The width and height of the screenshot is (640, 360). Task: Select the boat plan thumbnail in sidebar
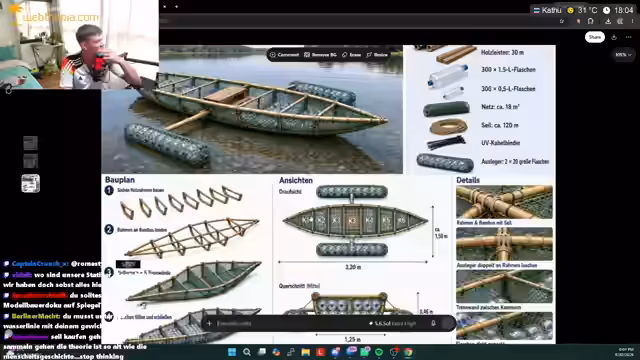click(31, 183)
